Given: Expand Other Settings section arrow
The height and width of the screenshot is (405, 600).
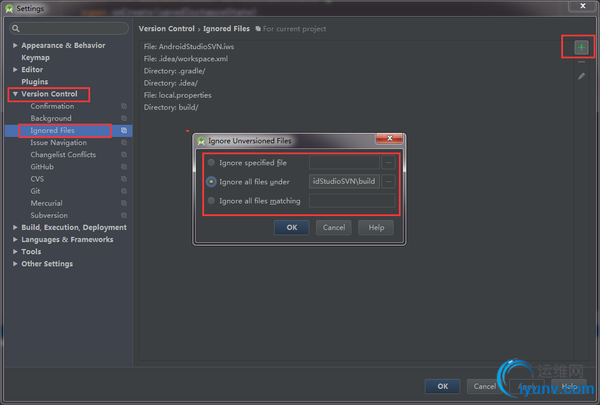Looking at the screenshot, I should pyautogui.click(x=15, y=264).
